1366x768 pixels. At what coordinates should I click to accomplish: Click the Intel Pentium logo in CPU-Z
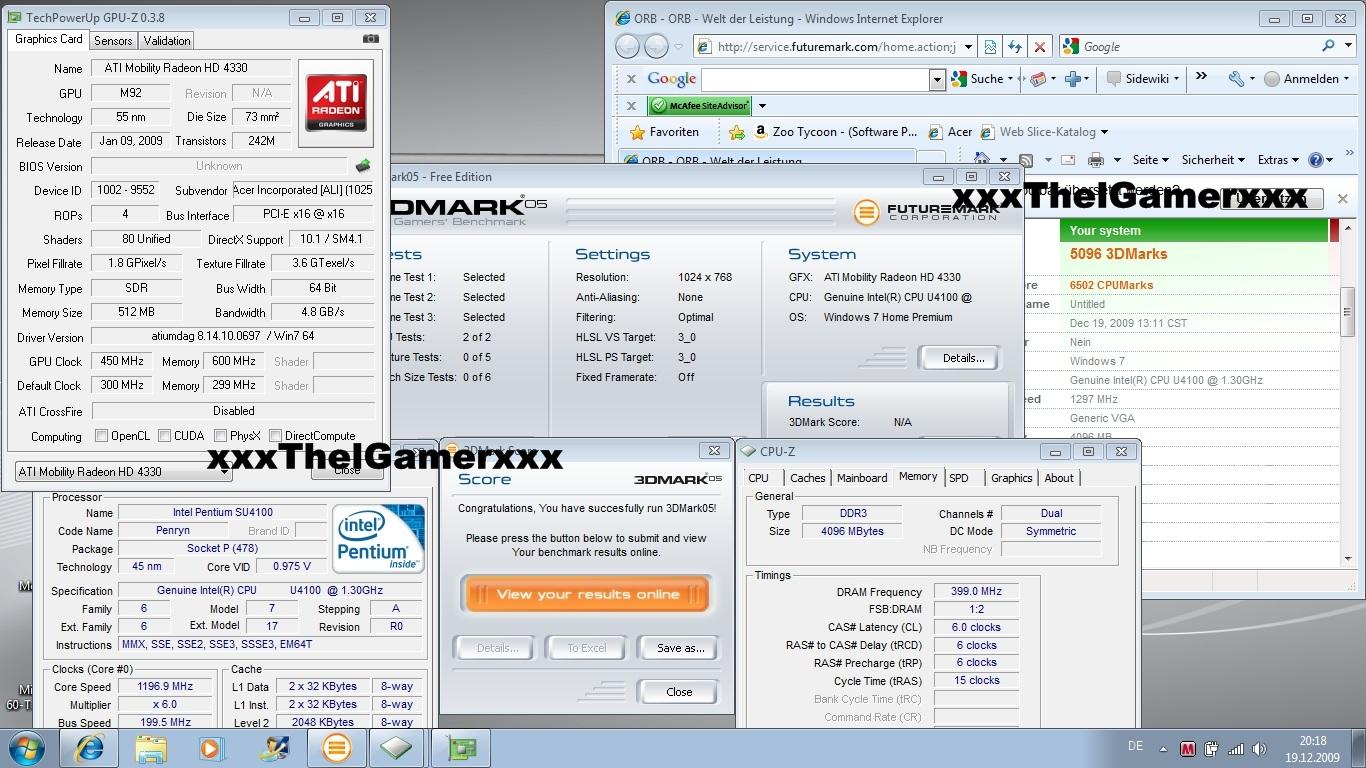click(378, 540)
